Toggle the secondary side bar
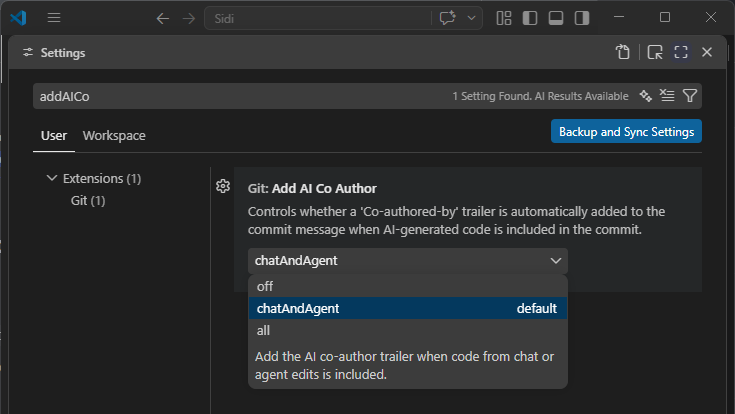This screenshot has width=735, height=414. 582,18
